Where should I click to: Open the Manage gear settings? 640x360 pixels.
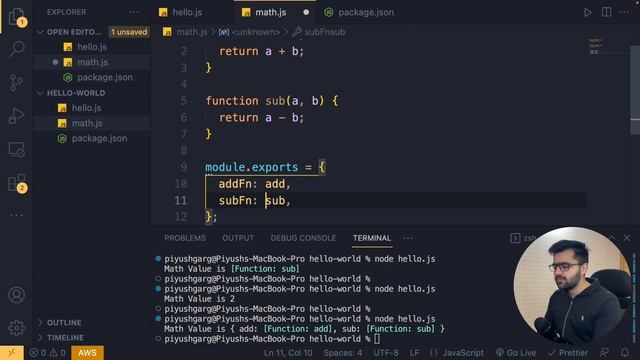16,328
